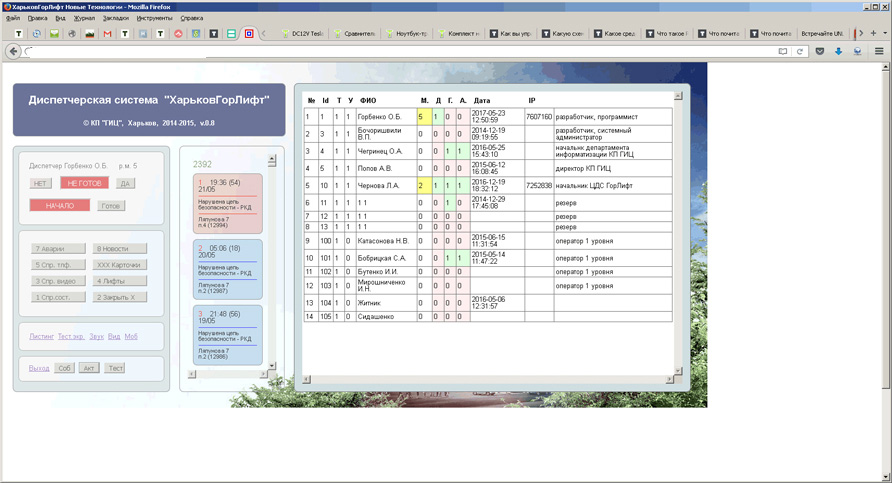
Task: Click the Firefox back navigation arrow
Action: (14, 51)
